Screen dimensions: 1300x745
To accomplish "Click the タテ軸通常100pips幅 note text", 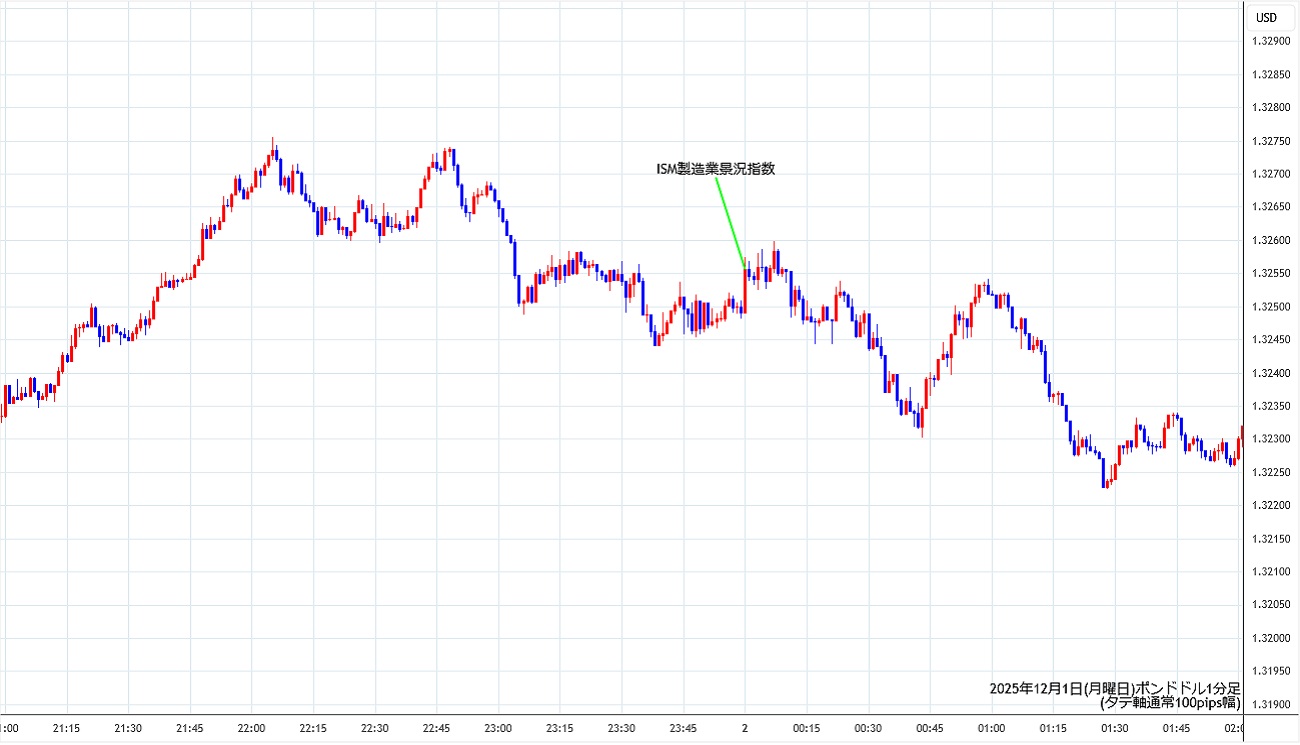I will 1169,703.
